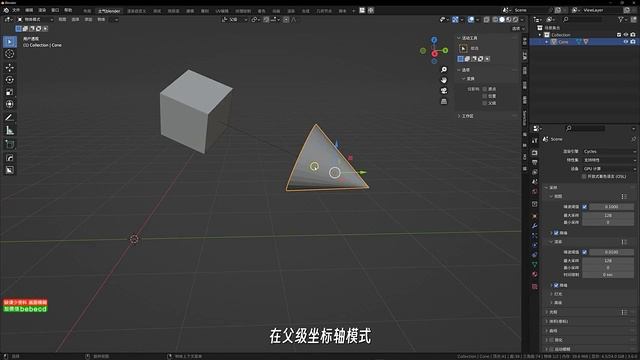Open the Render properties tab icon
This screenshot has height=360, width=640.
pyautogui.click(x=535, y=152)
